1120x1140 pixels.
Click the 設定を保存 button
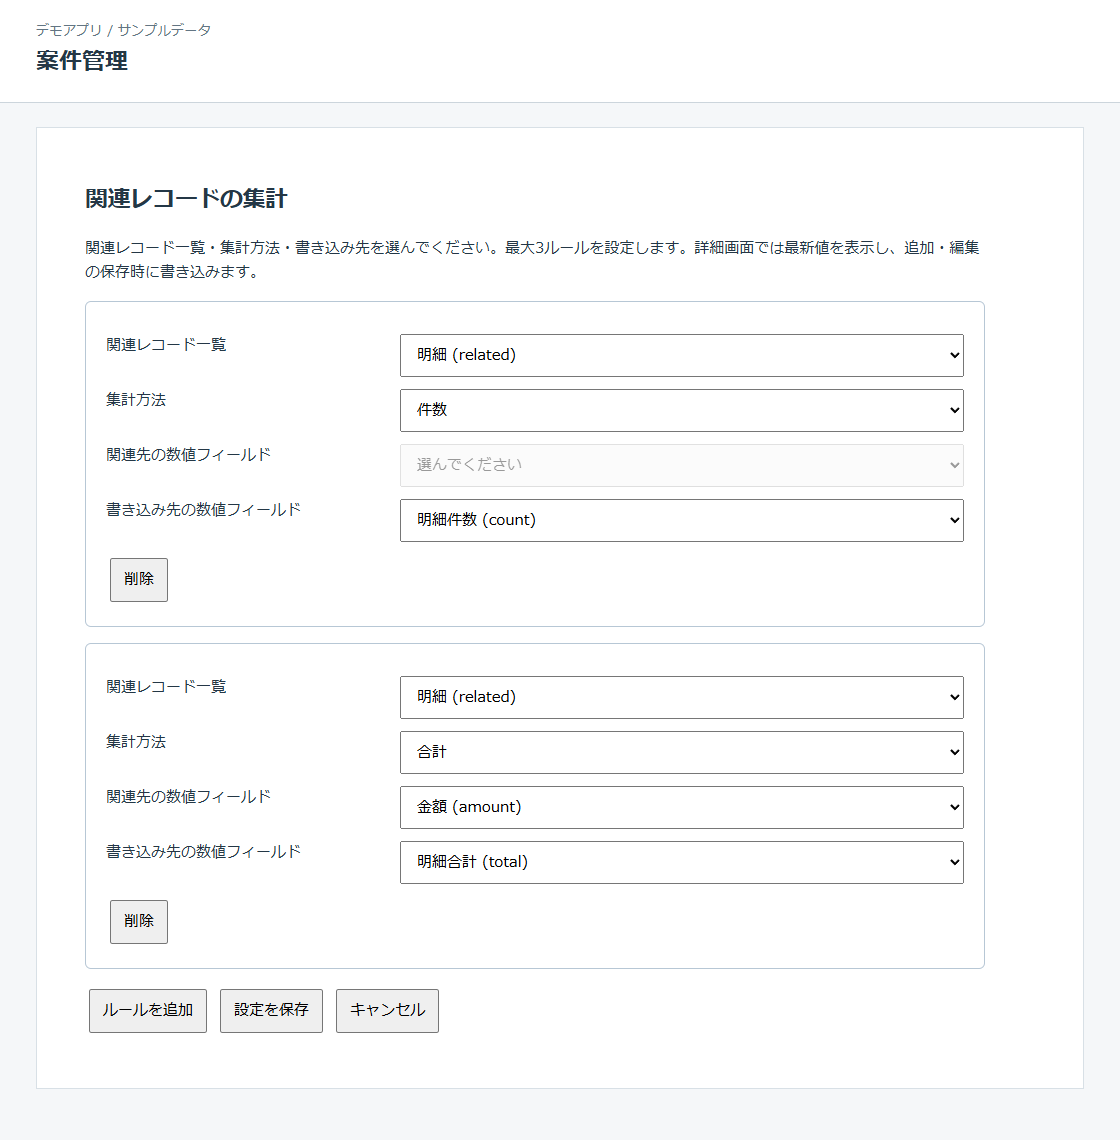point(271,1011)
